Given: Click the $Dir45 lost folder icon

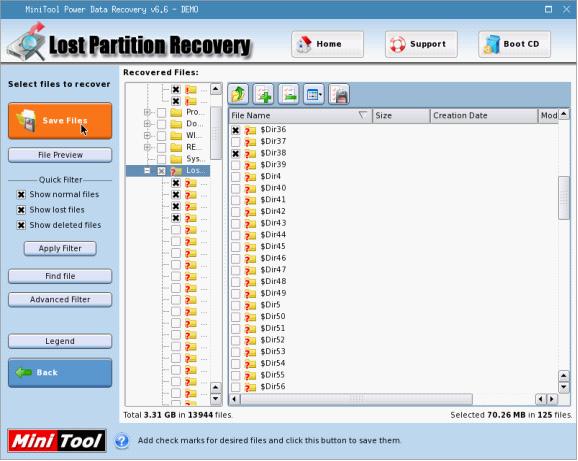Looking at the screenshot, I should coord(250,247).
